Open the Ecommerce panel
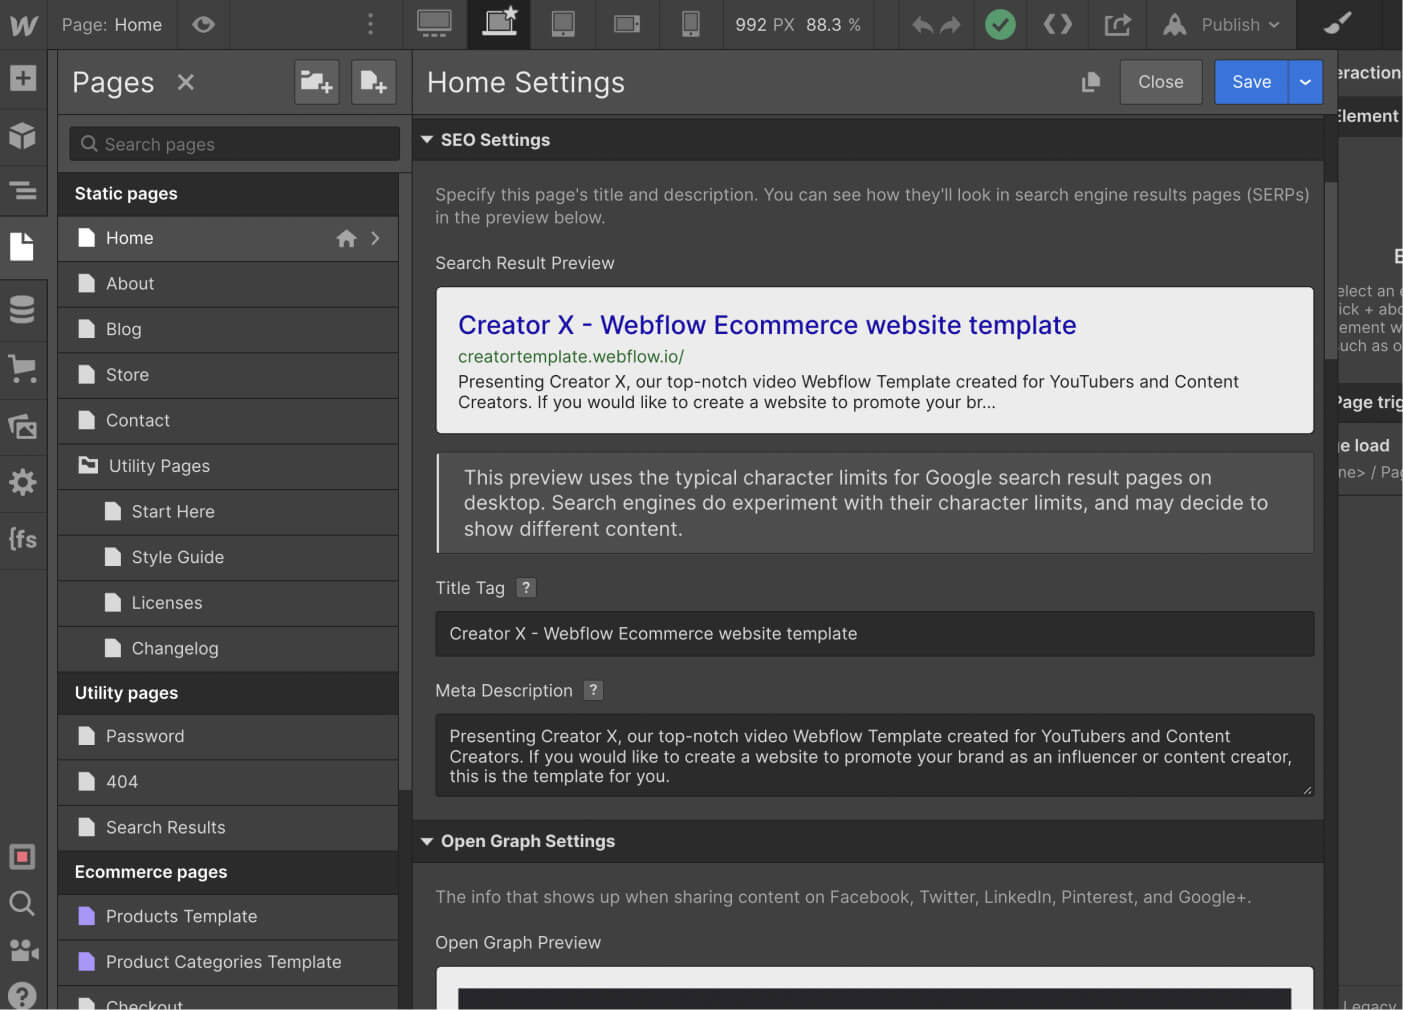 (x=22, y=368)
